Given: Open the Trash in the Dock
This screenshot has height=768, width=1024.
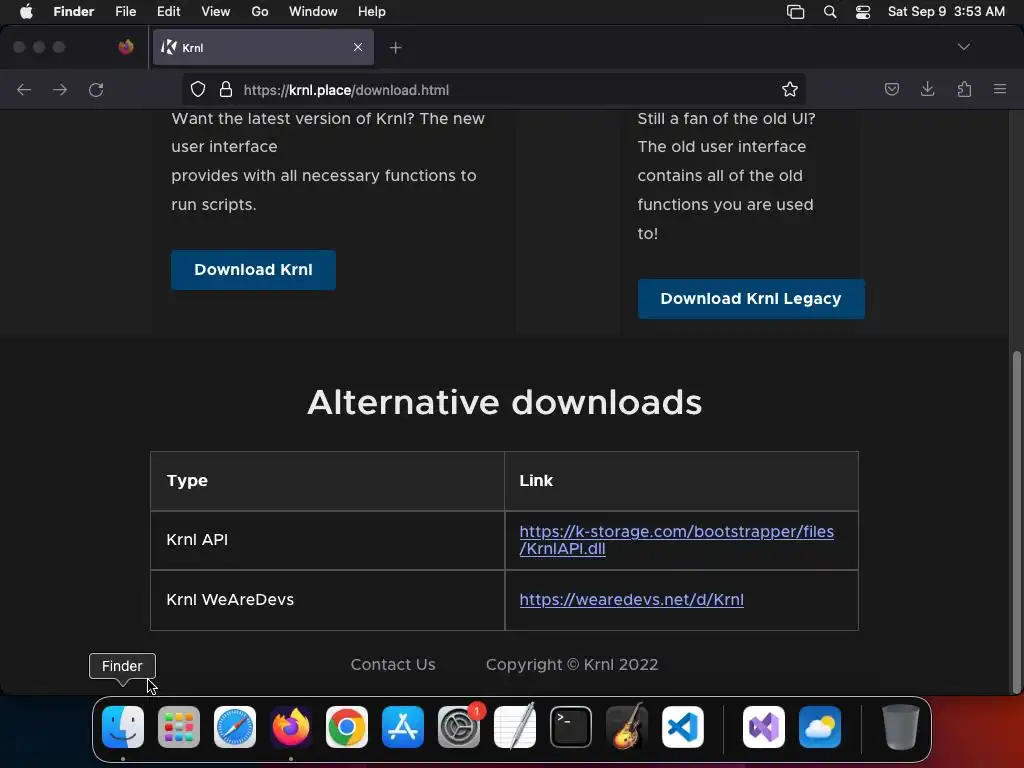Looking at the screenshot, I should coord(901,727).
